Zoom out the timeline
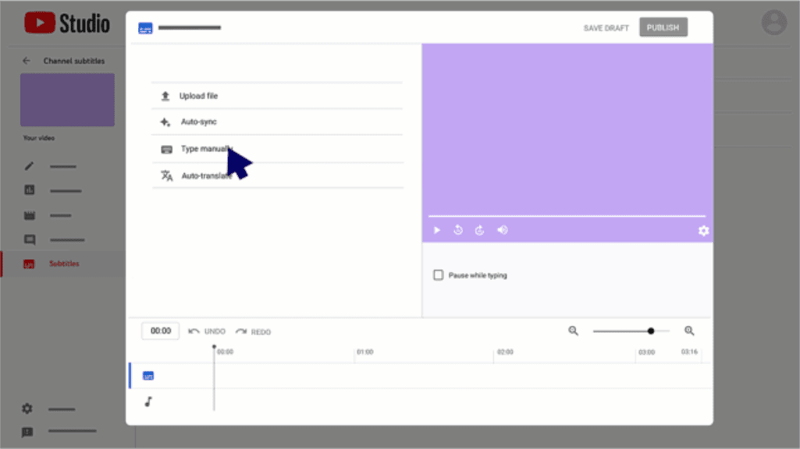The image size is (800, 449). pos(573,331)
